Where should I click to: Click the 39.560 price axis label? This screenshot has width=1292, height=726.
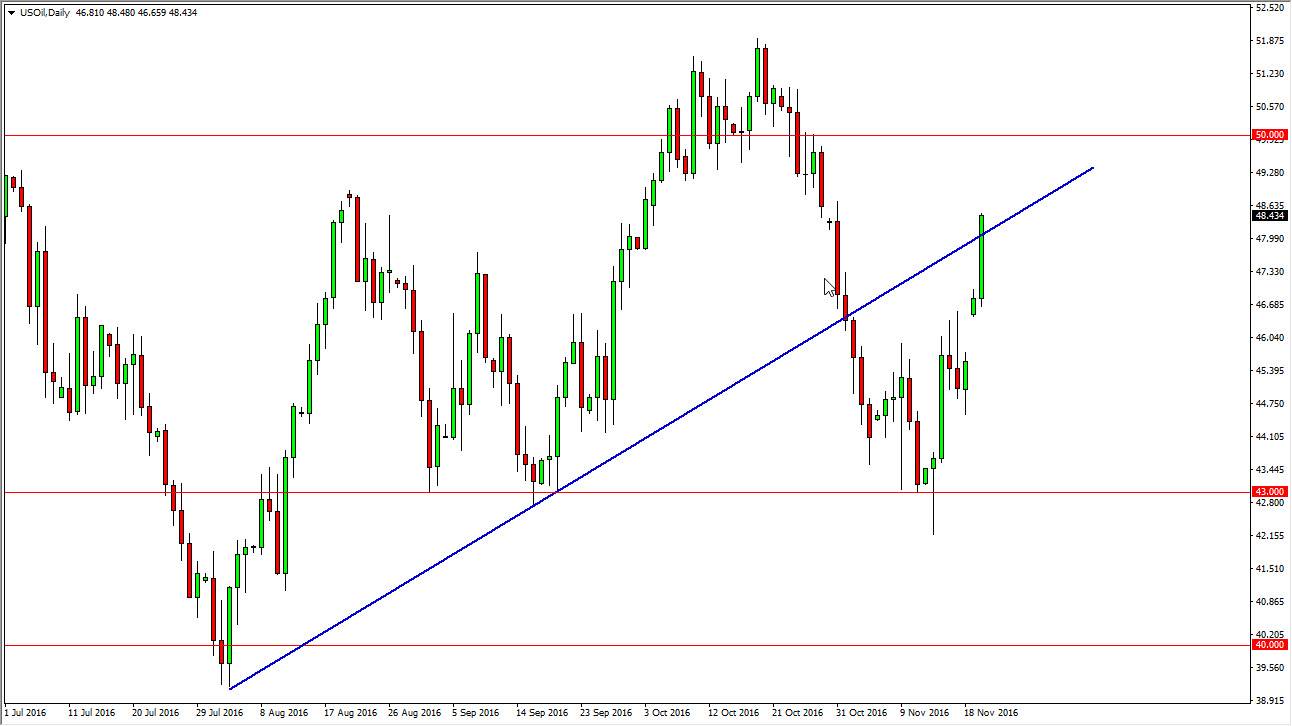[x=1270, y=668]
